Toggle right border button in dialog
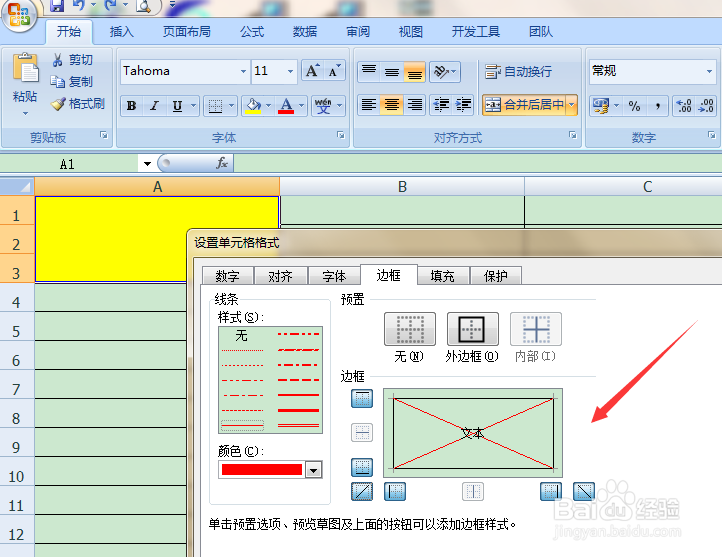The image size is (722, 557). click(551, 491)
